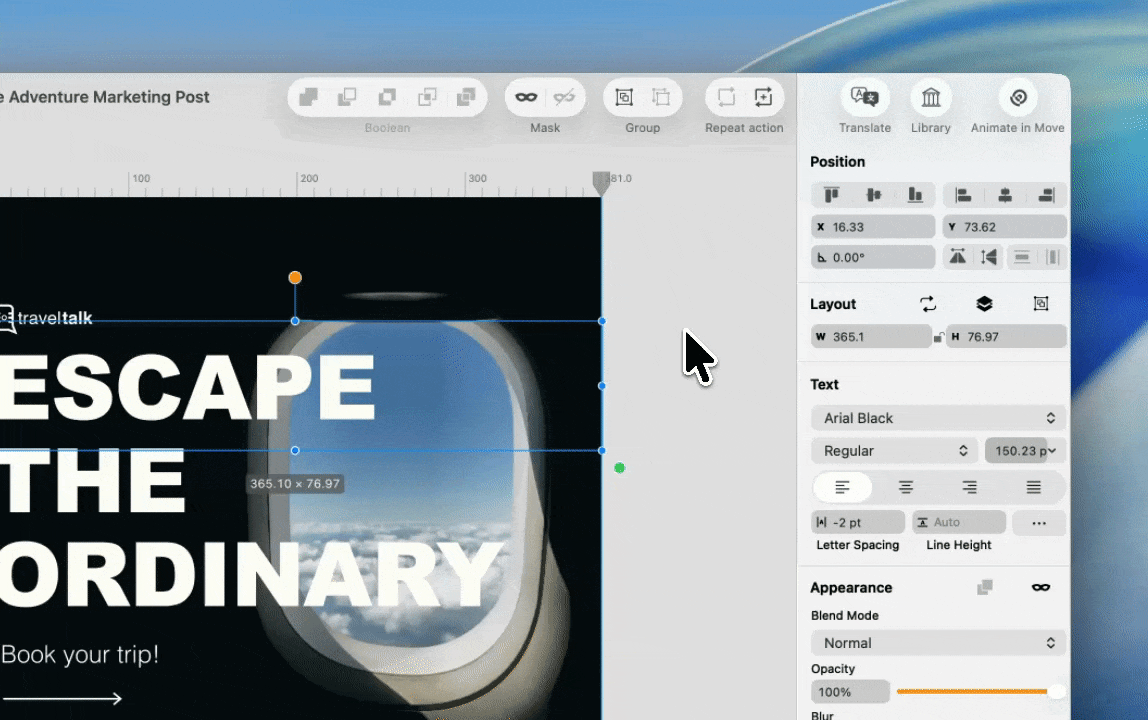Open the Library panel
The image size is (1148, 720).
point(931,97)
